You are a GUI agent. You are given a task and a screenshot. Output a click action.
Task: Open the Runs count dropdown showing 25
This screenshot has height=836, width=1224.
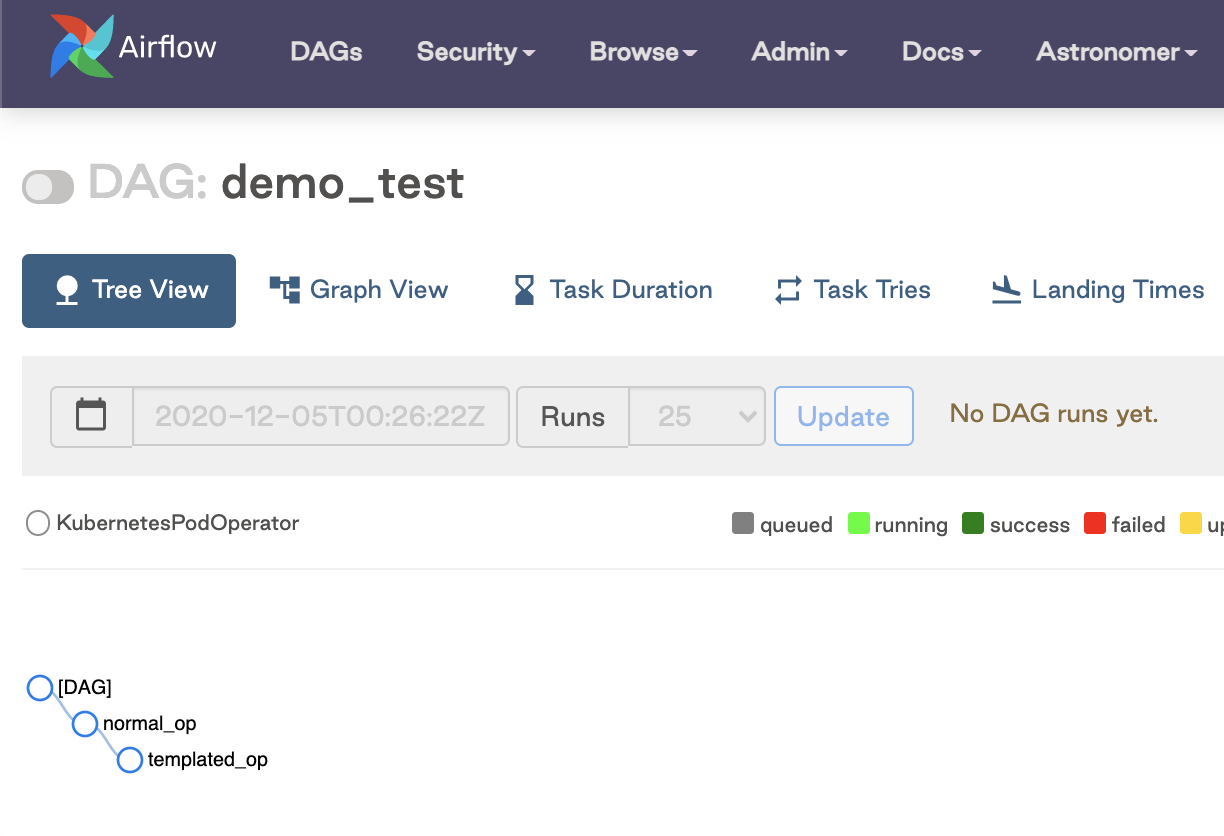pyautogui.click(x=697, y=416)
